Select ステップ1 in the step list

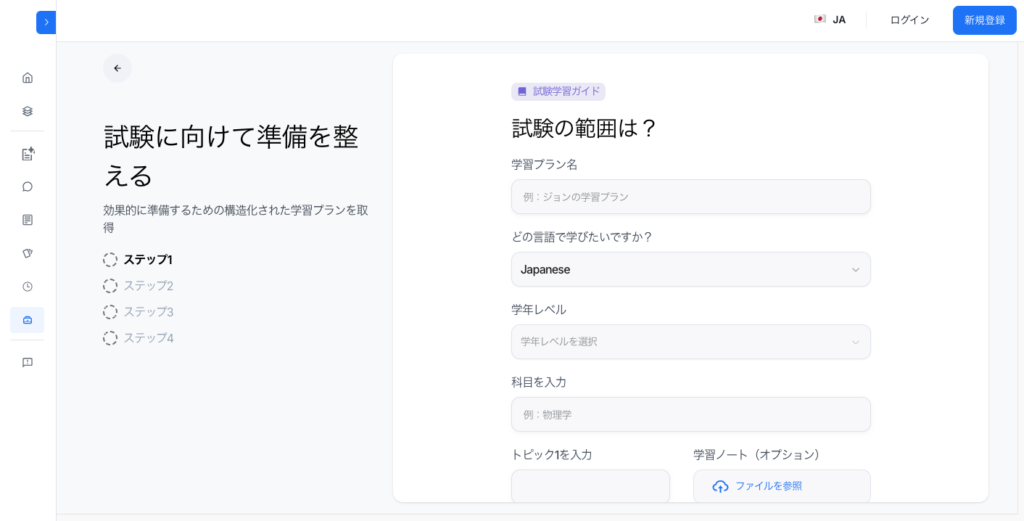click(138, 260)
